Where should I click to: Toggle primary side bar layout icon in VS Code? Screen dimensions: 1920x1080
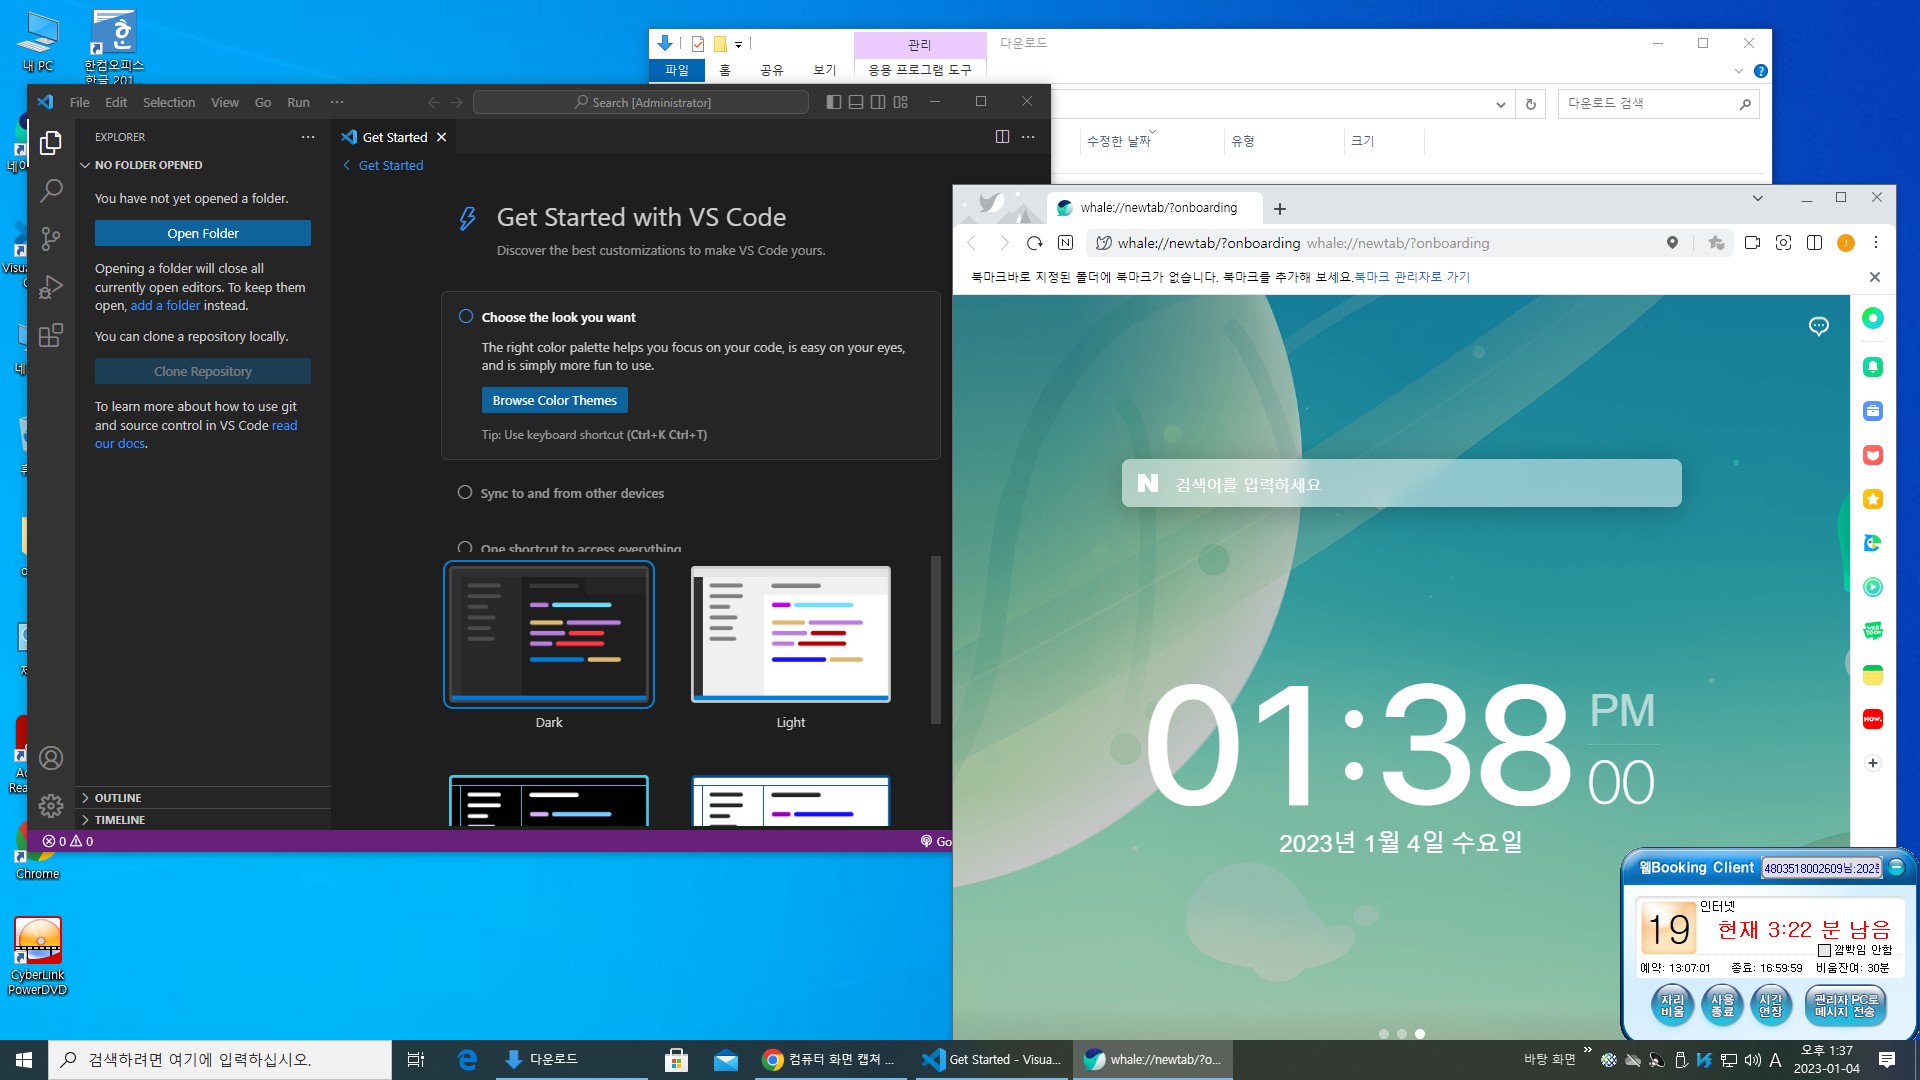pos(834,102)
